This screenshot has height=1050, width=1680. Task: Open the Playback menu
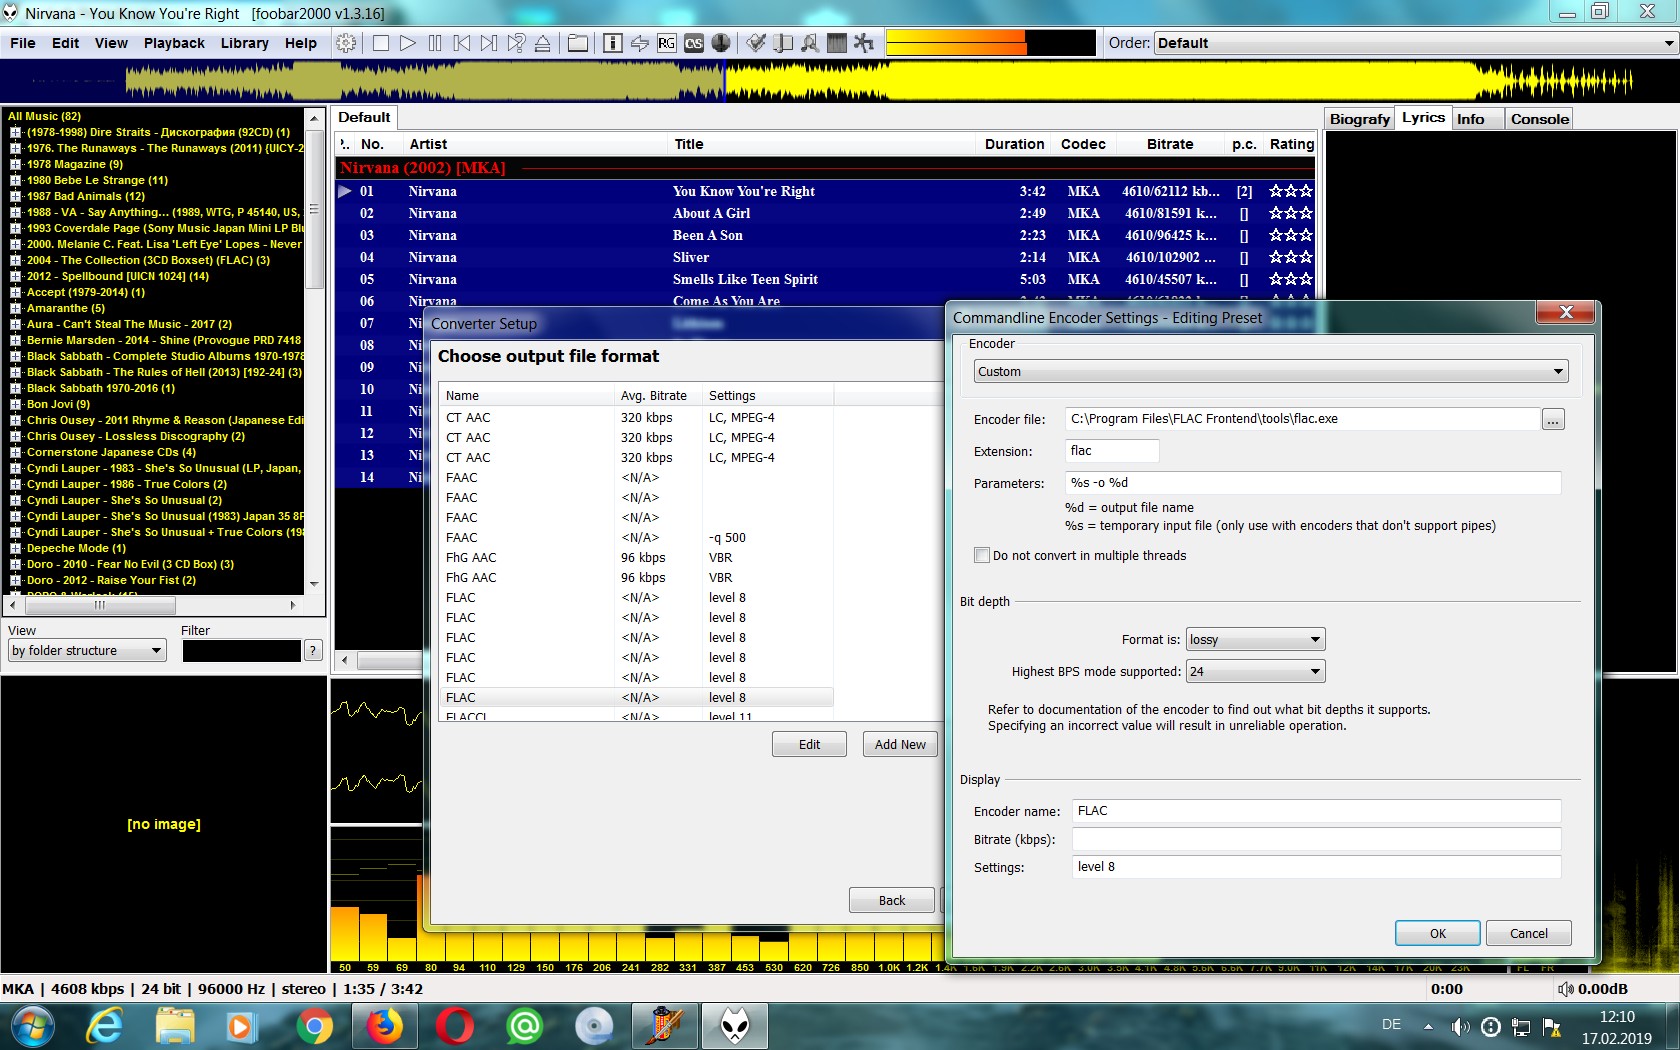[x=174, y=43]
